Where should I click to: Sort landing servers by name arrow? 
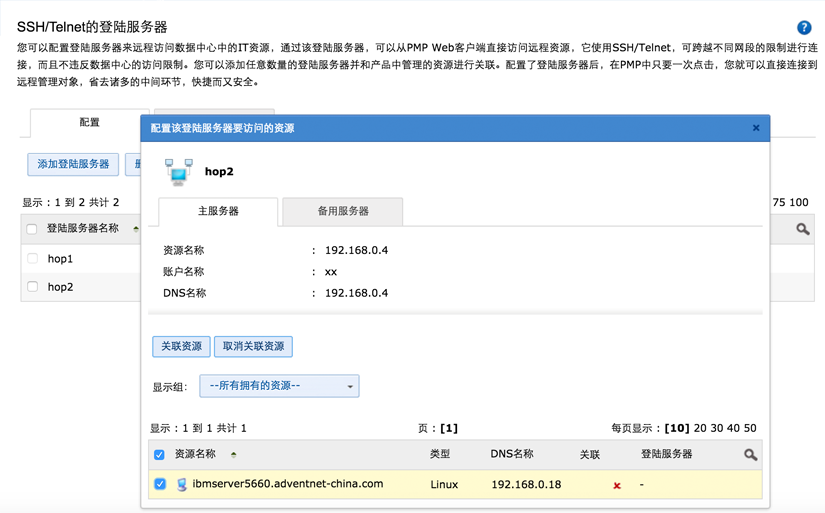[136, 229]
